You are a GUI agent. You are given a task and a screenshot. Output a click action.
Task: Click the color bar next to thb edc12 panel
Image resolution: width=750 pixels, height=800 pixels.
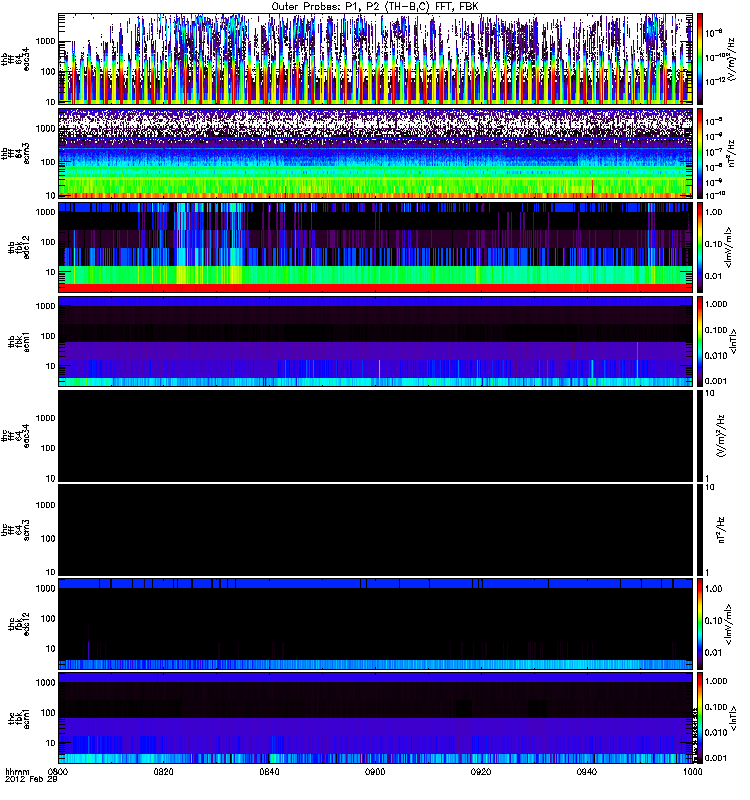(700, 246)
